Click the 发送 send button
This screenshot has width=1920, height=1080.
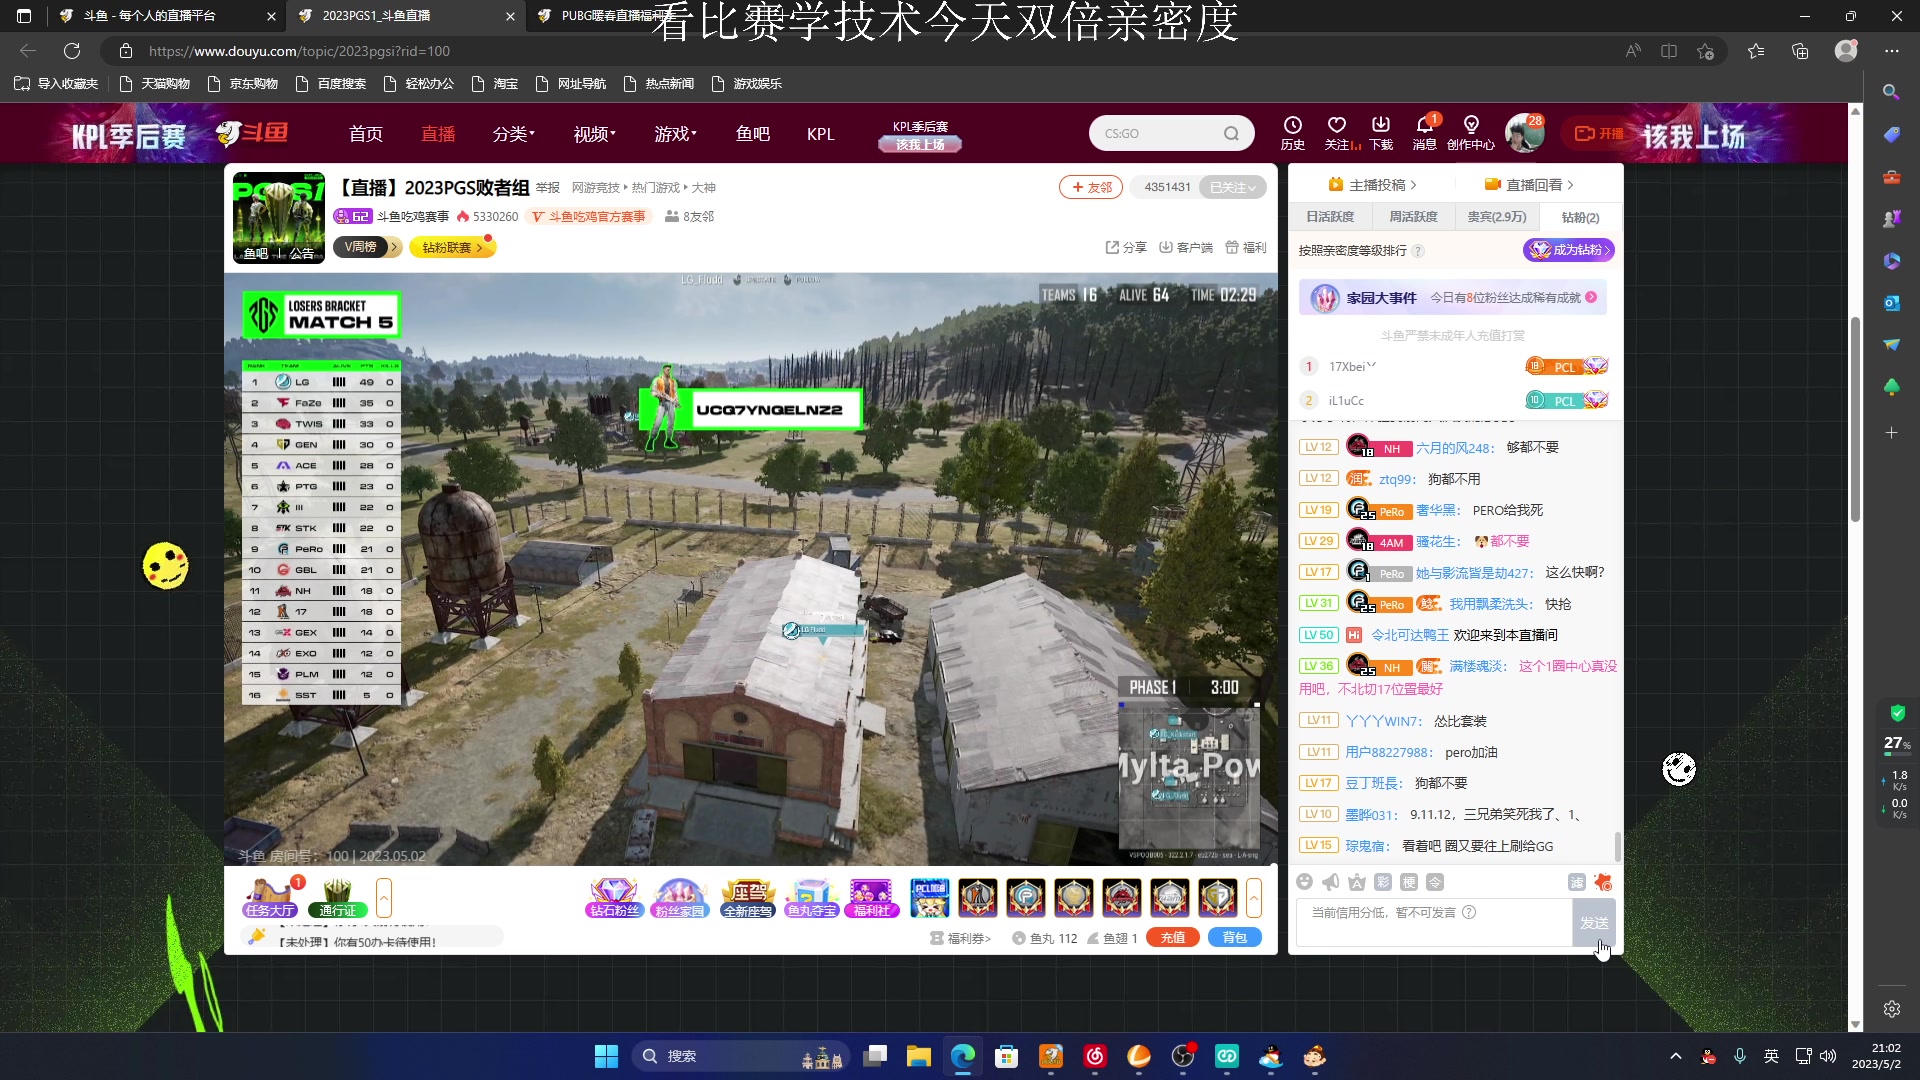coord(1594,923)
